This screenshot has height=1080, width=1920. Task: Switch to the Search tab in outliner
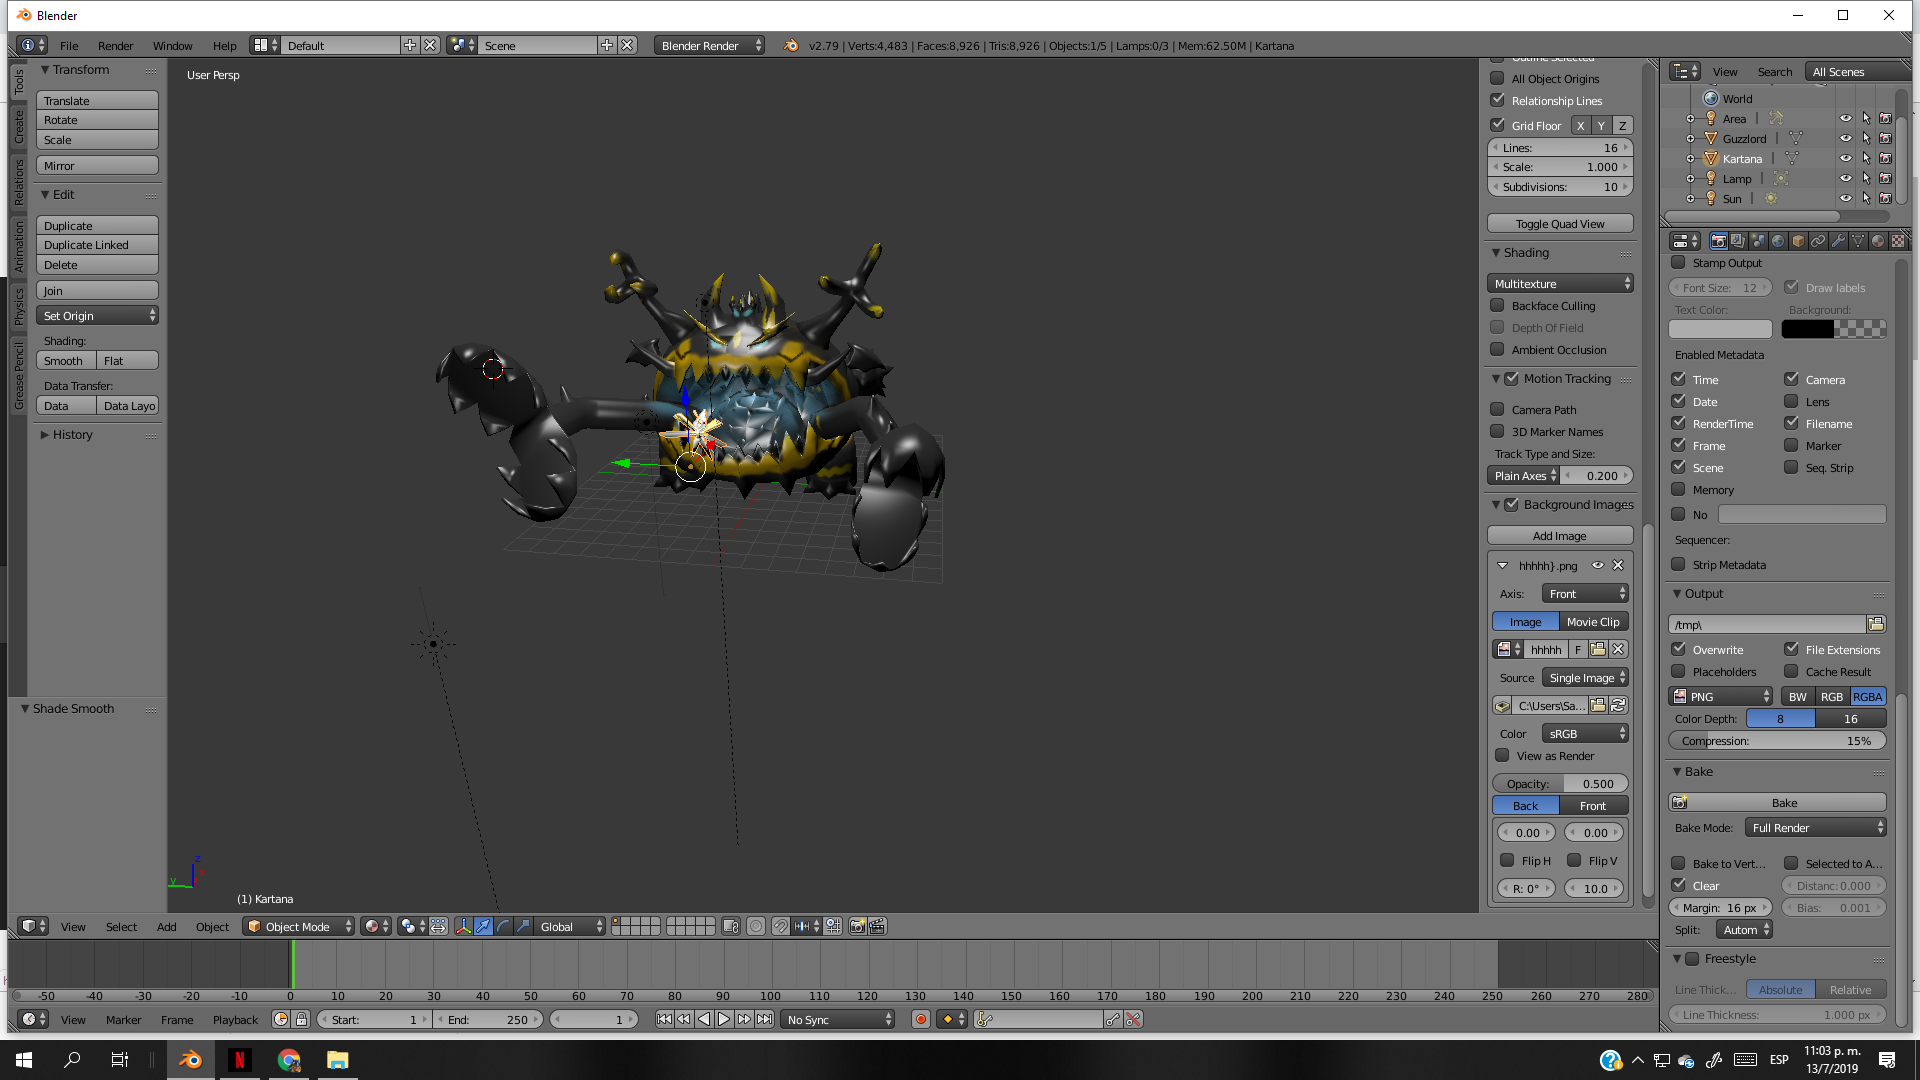(1775, 71)
